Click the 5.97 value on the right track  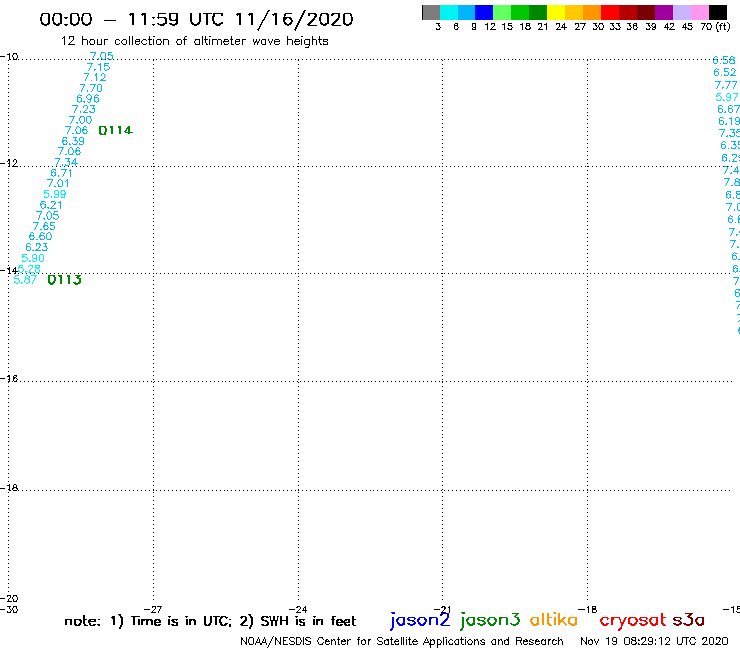click(727, 97)
